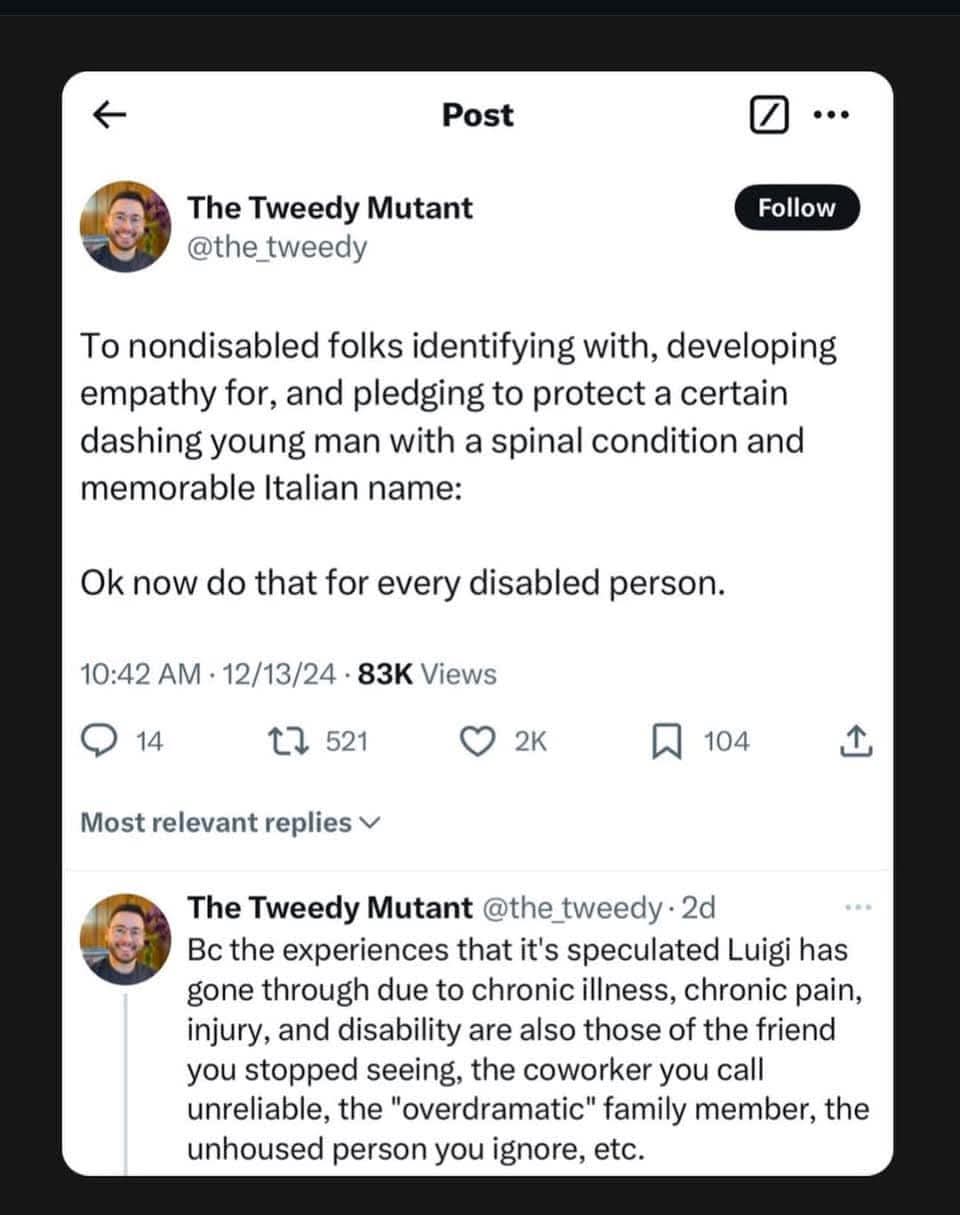Viewport: 960px width, 1215px height.
Task: Click The Tweedy Mutant name on main post
Action: coord(330,207)
